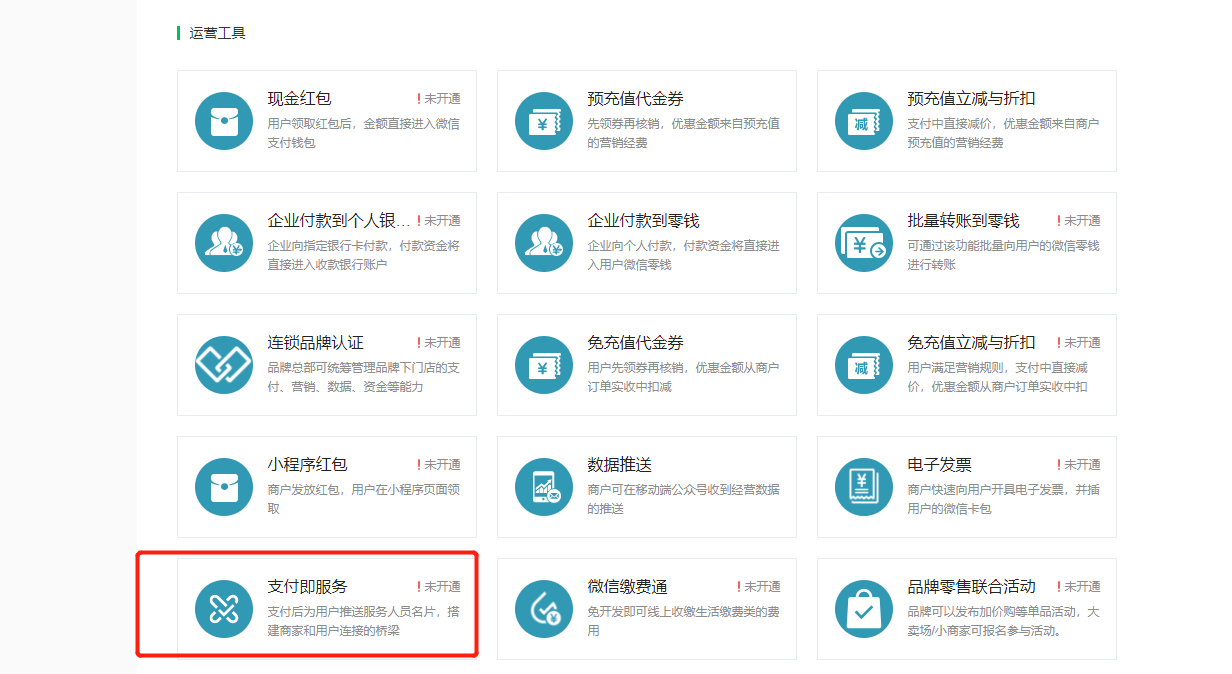
Task: Click the 免充值立减与折扣 discount icon
Action: (x=864, y=365)
